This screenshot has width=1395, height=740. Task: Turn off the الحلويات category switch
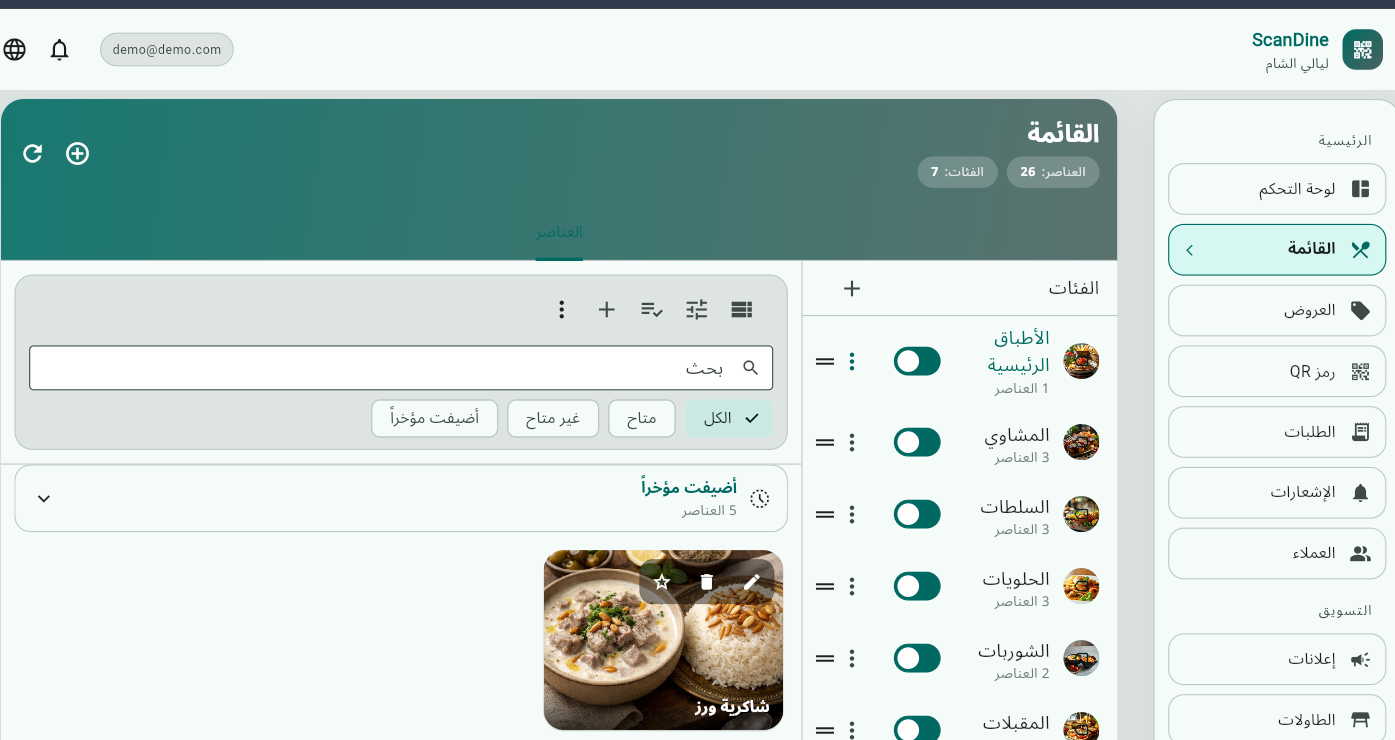click(x=917, y=585)
